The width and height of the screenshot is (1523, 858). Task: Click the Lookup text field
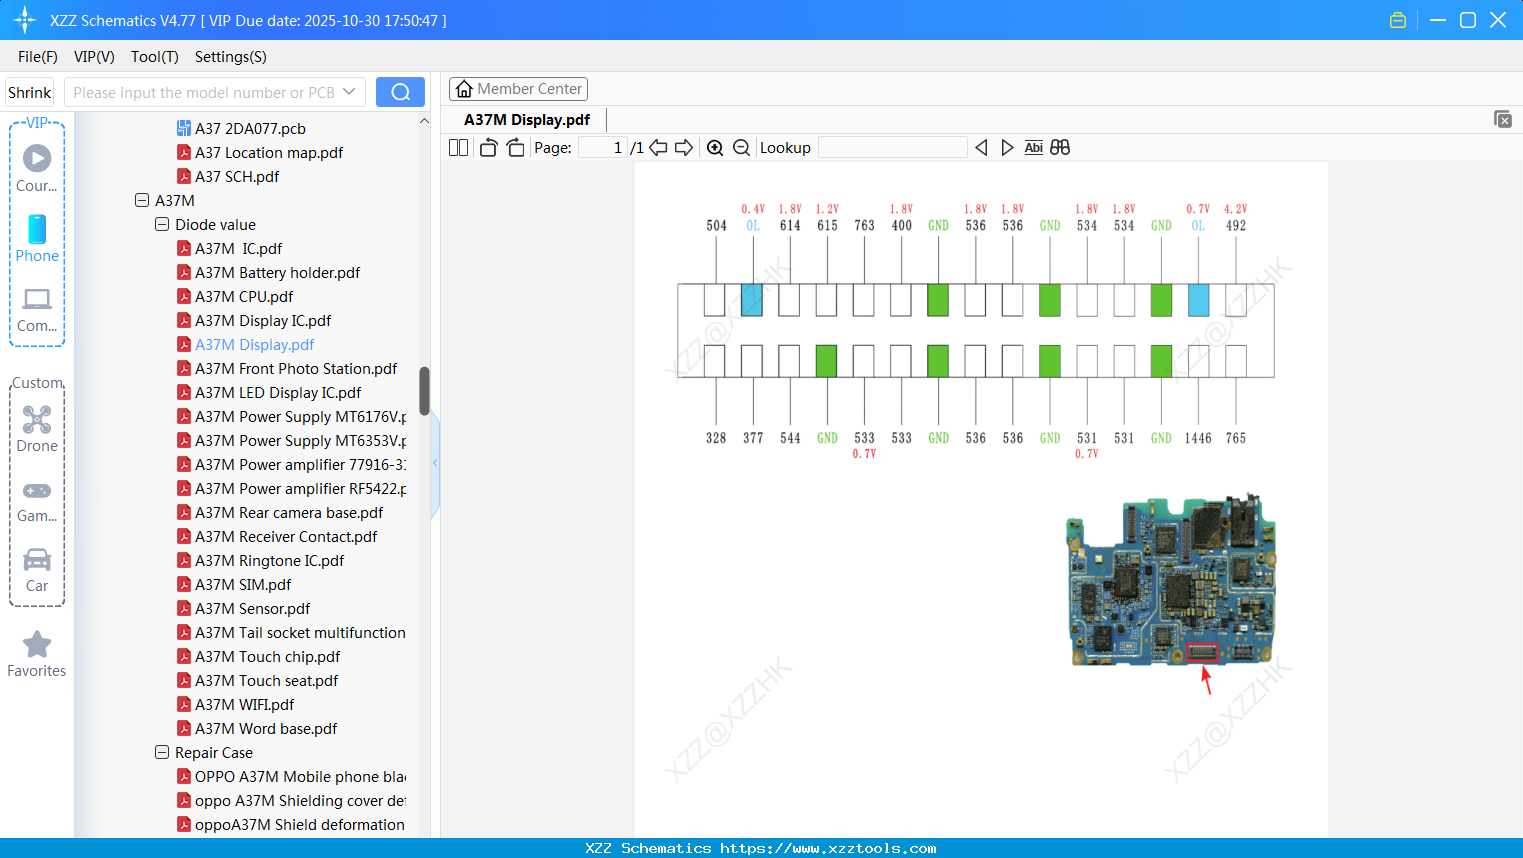click(893, 147)
